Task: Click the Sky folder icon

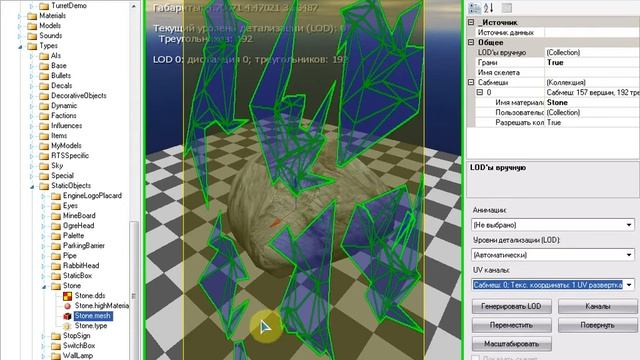Action: [x=44, y=166]
